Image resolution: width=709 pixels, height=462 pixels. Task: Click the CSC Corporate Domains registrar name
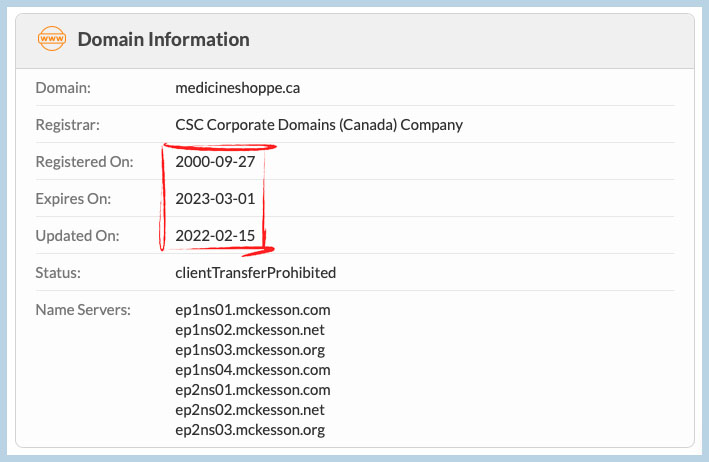[319, 125]
